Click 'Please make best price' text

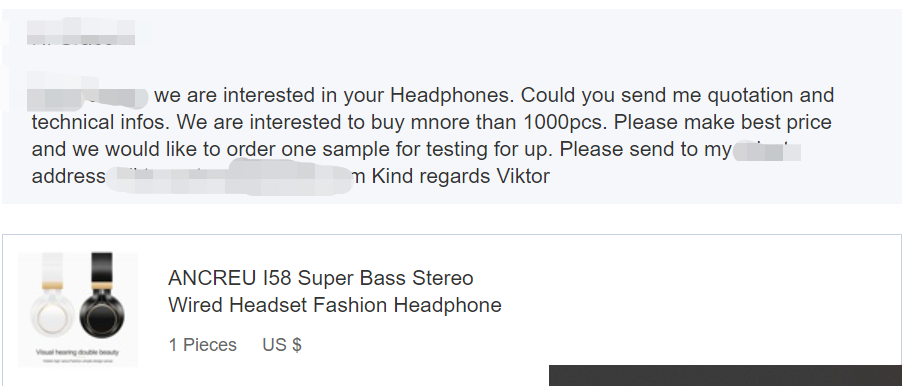coord(723,122)
